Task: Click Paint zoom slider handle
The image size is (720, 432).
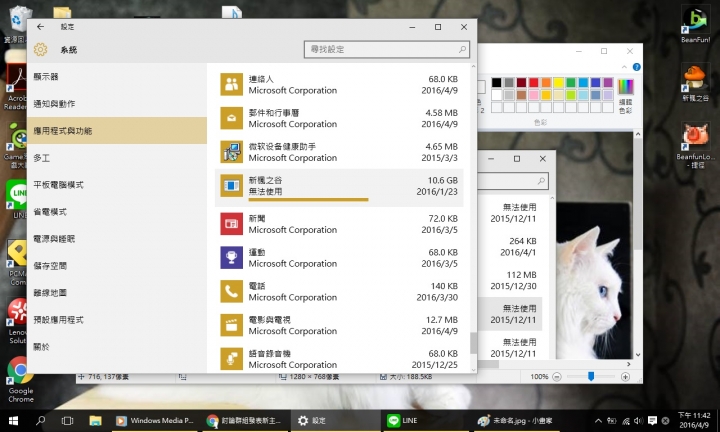Action: [591, 376]
